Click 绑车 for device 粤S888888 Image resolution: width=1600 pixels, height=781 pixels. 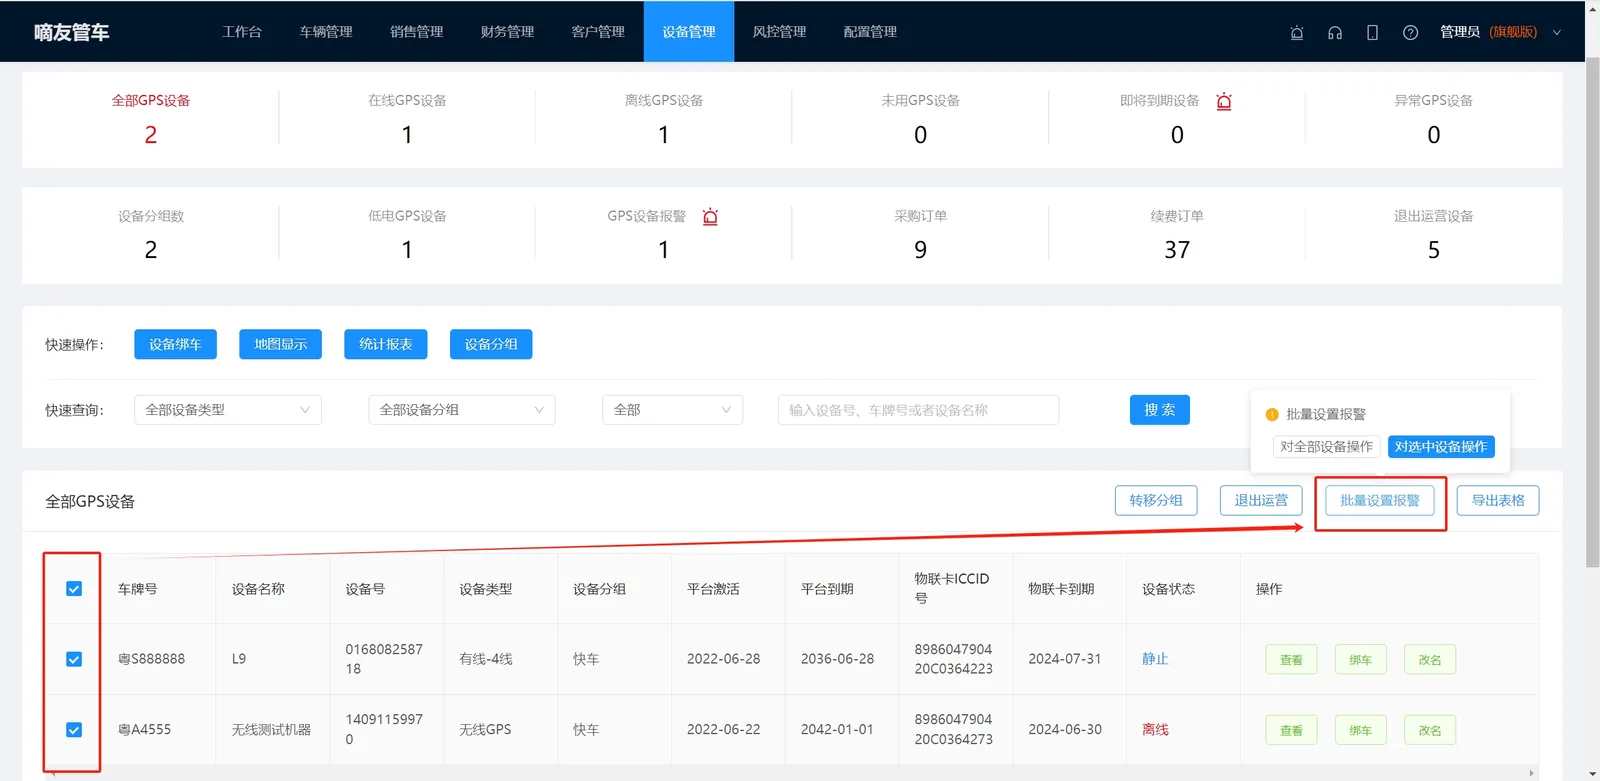click(x=1361, y=660)
